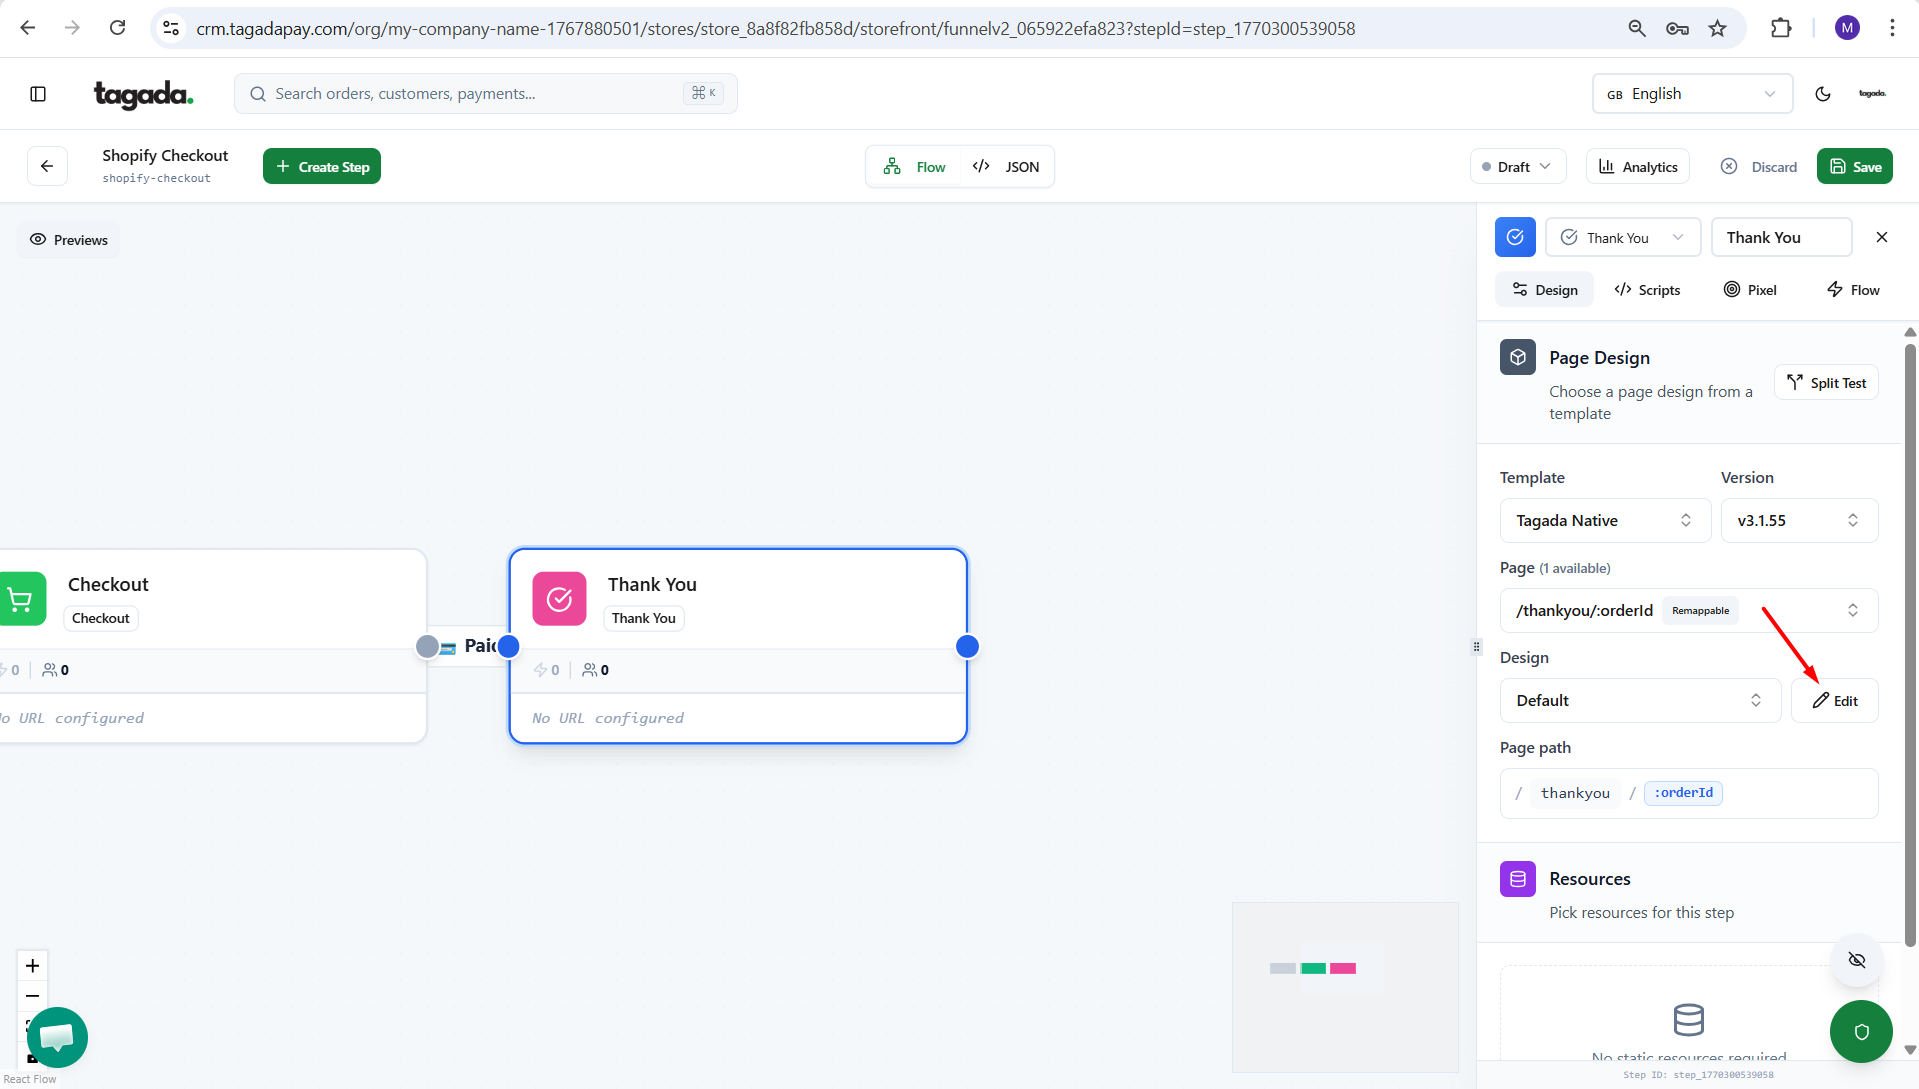Click the flow minimap overview
The height and width of the screenshot is (1089, 1919).
(x=1344, y=986)
